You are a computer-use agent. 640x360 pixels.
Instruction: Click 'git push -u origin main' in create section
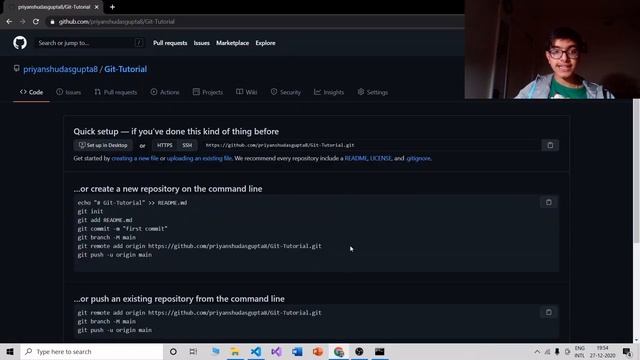[x=115, y=255]
